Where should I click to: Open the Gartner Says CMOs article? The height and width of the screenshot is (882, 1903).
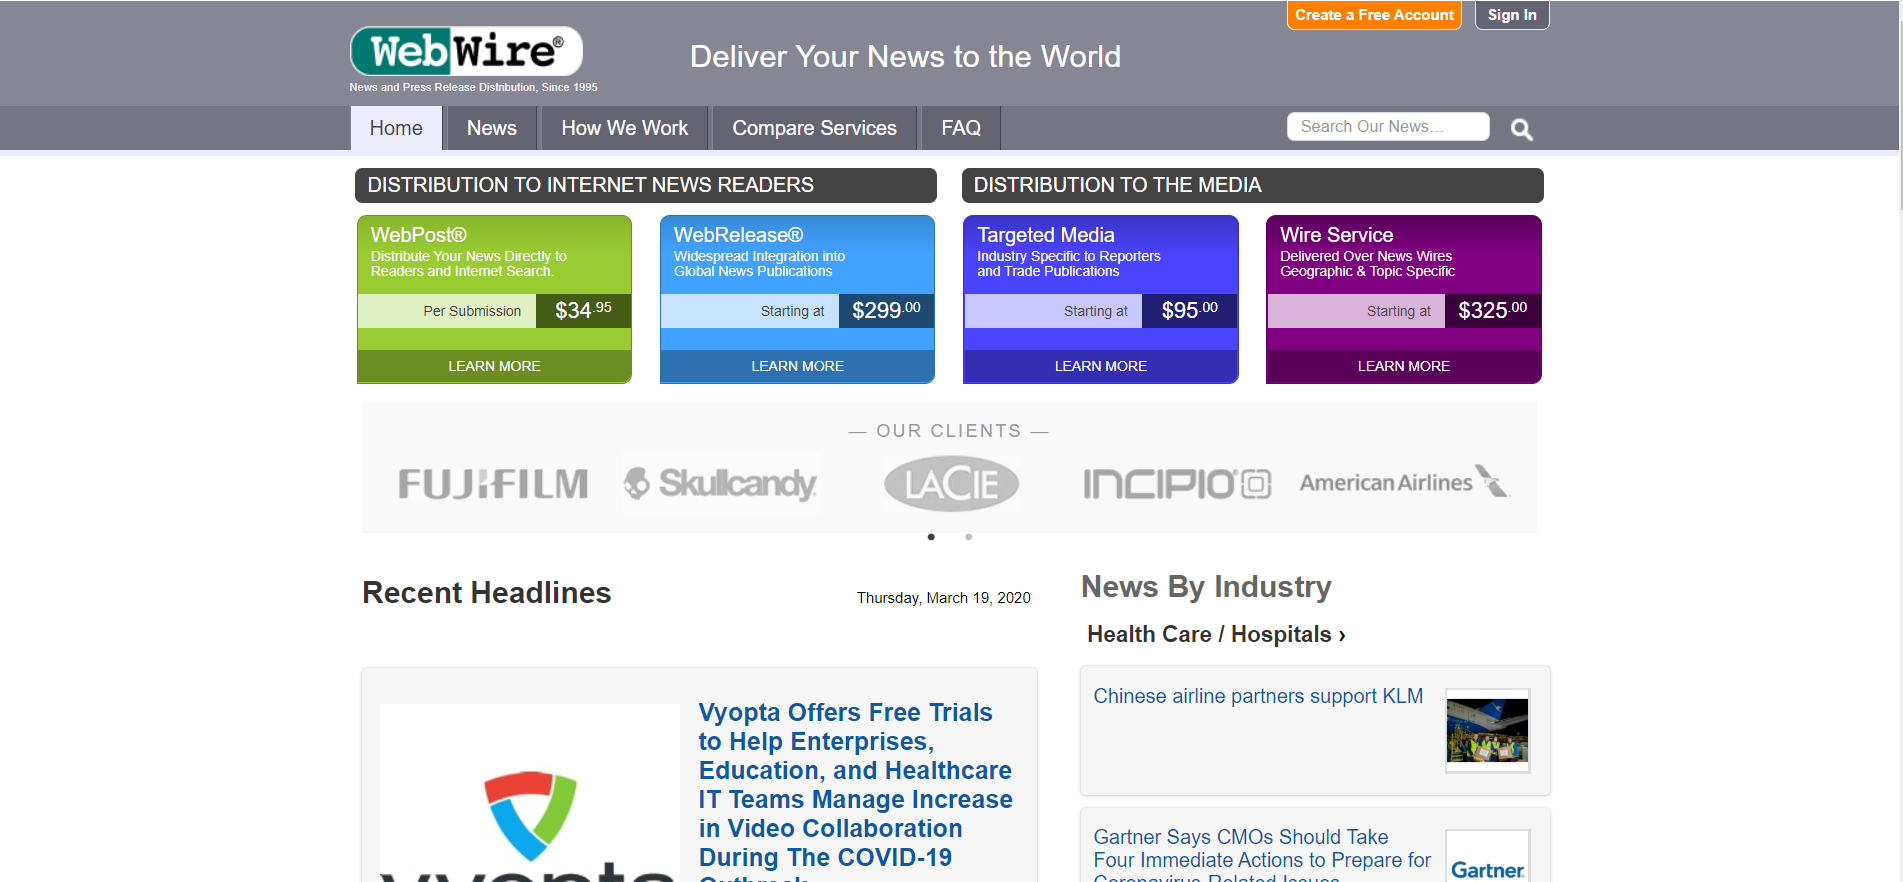[x=1262, y=854]
